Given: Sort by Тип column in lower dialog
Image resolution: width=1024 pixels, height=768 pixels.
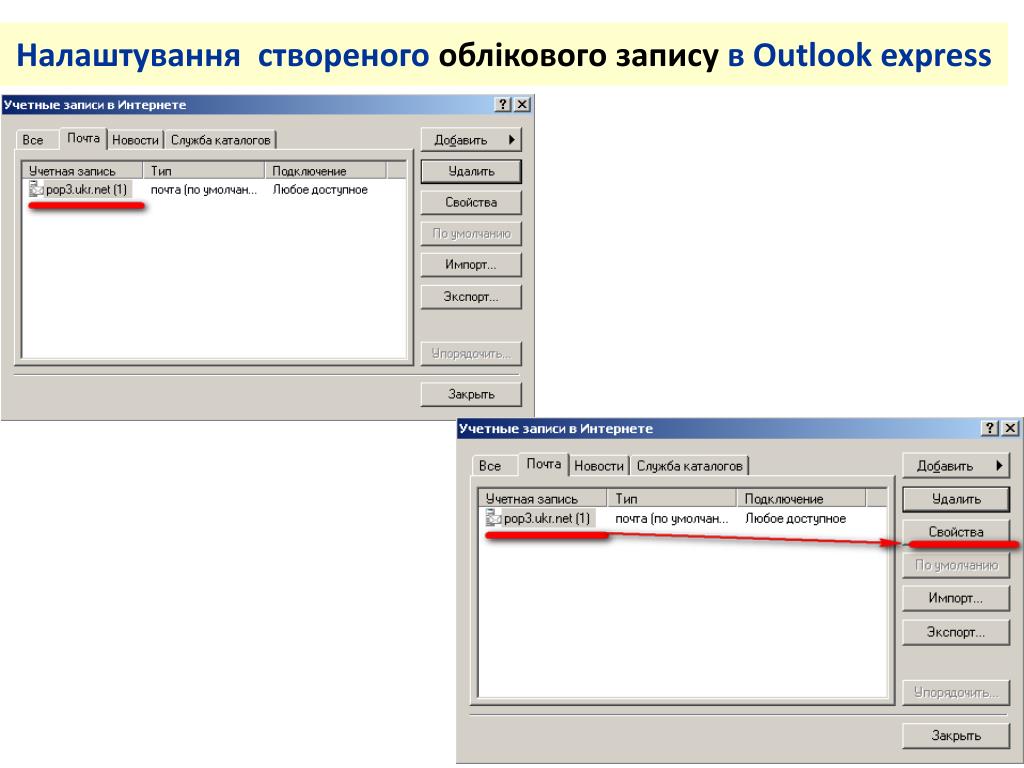Looking at the screenshot, I should tap(672, 498).
